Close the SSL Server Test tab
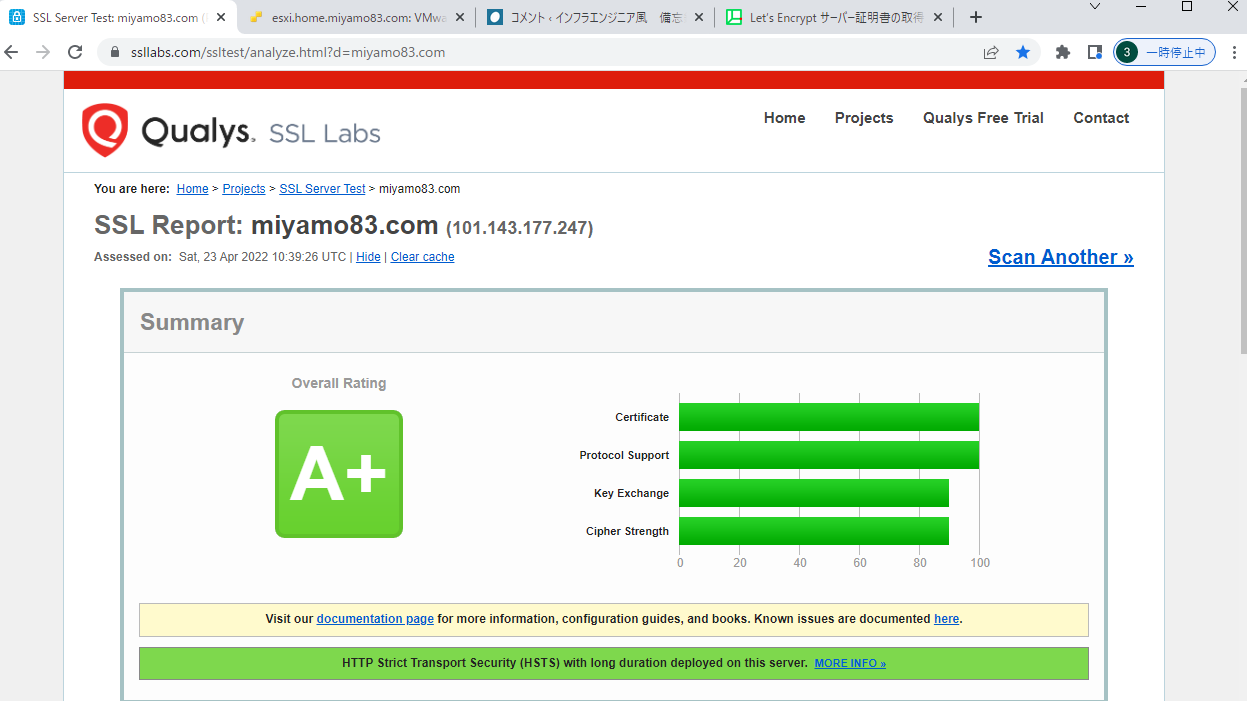1247x701 pixels. (x=221, y=17)
